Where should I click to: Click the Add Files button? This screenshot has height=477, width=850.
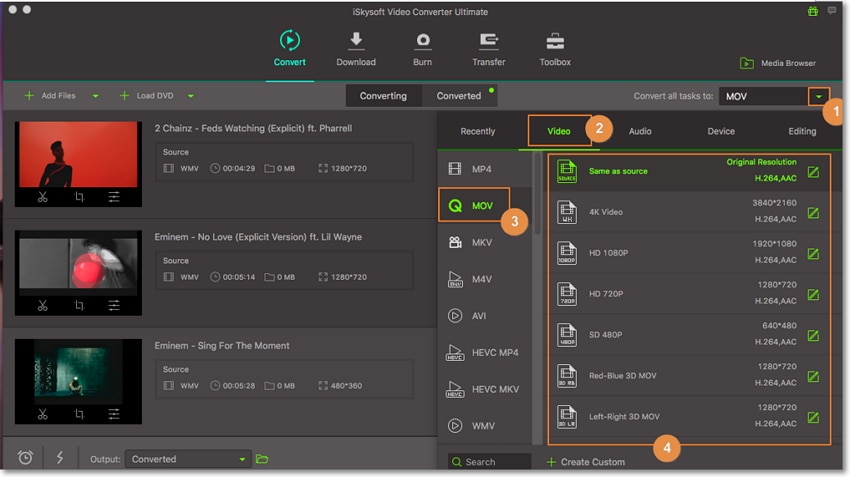pyautogui.click(x=50, y=95)
